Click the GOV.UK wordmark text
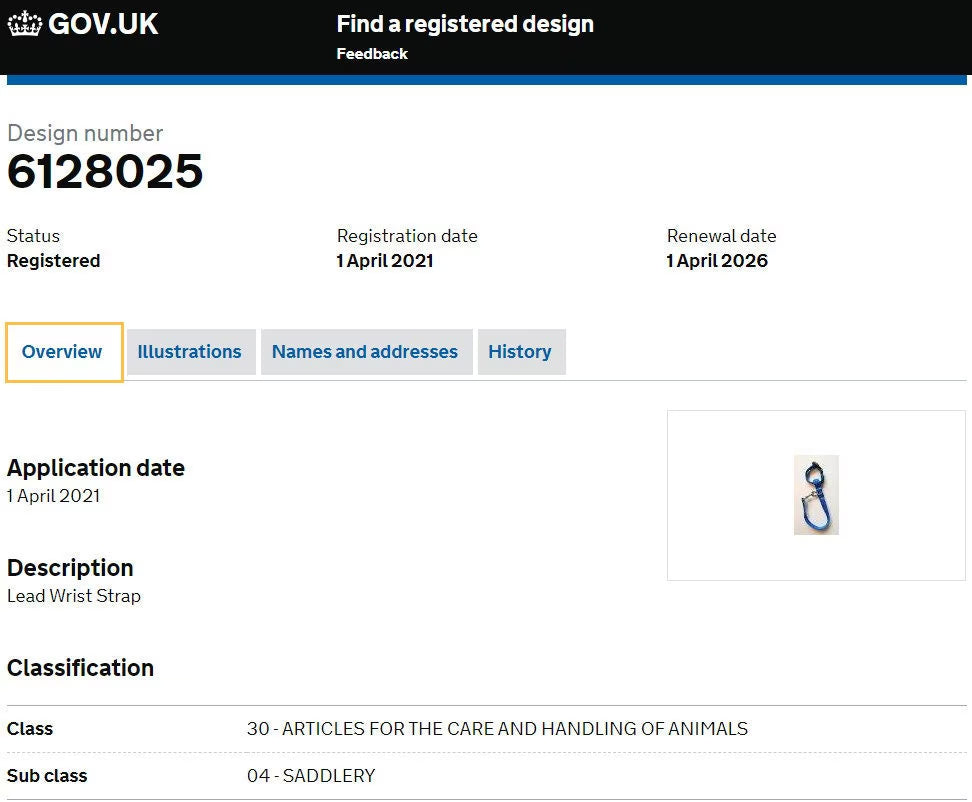Screen dimensions: 972x802 (103, 24)
